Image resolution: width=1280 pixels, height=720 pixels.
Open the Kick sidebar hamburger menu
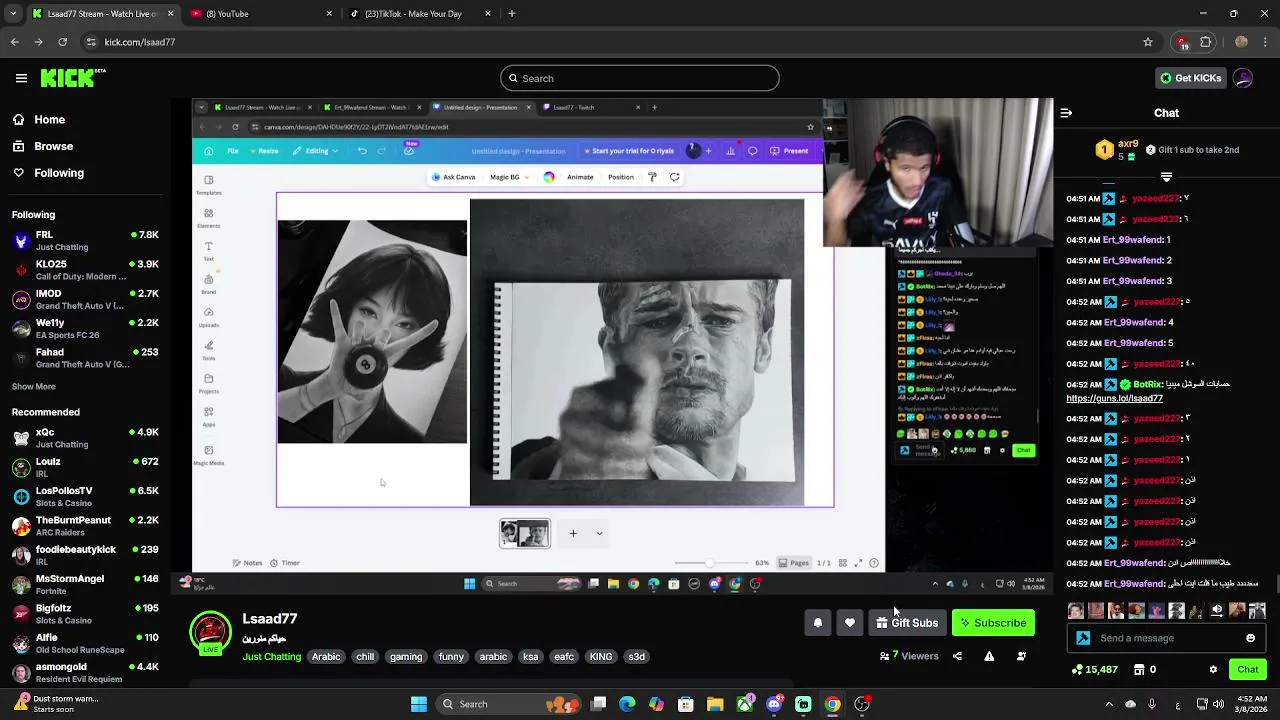tap(21, 78)
